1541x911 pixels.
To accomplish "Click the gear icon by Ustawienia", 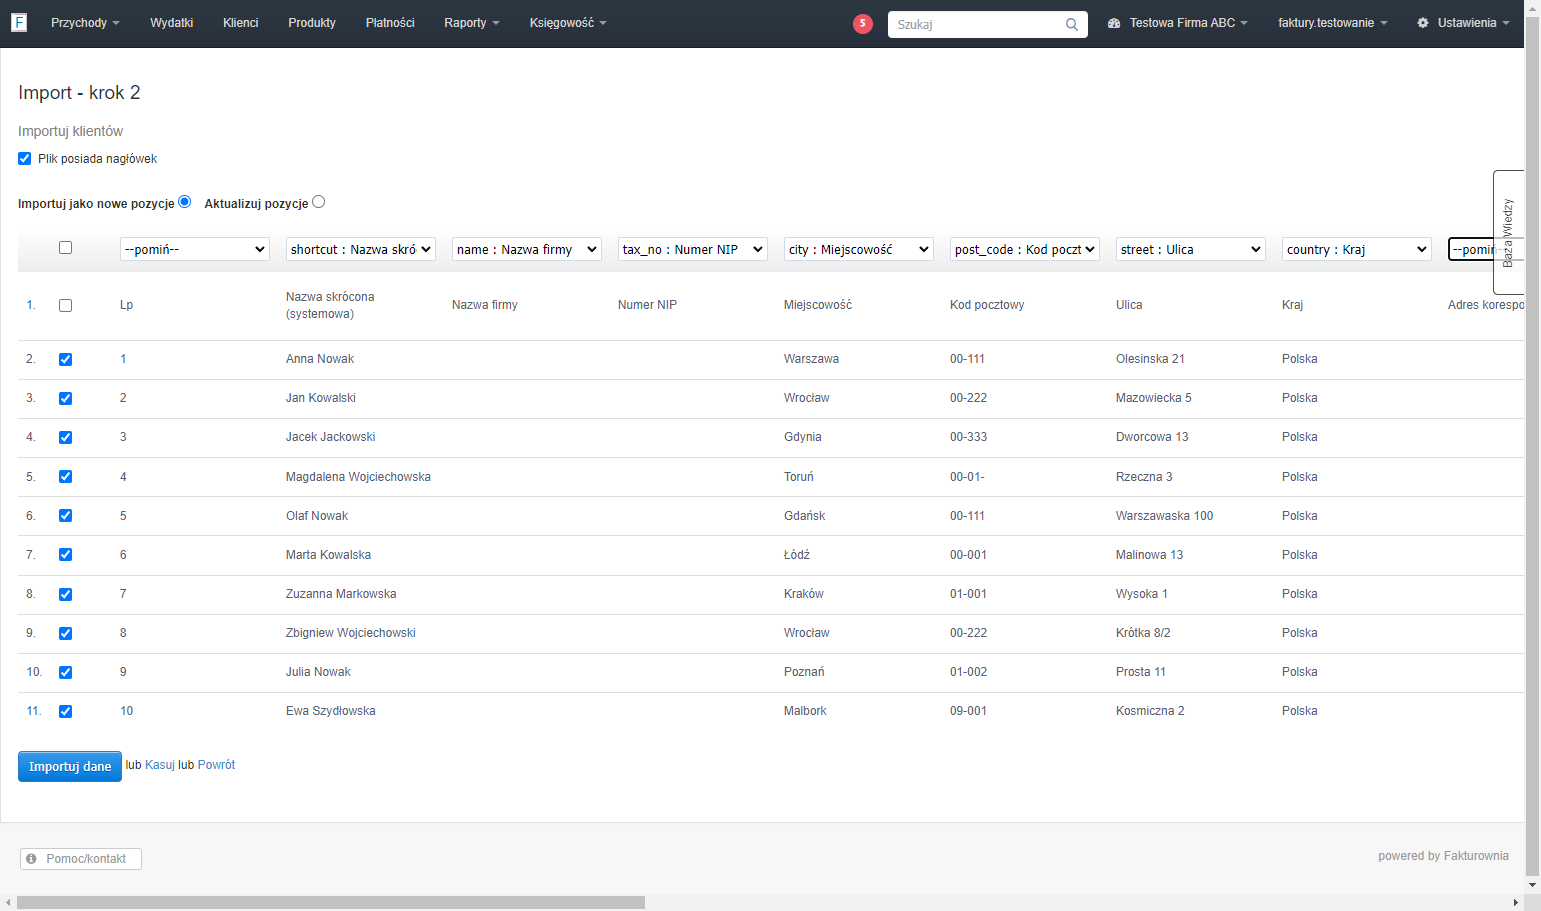I will click(1423, 23).
